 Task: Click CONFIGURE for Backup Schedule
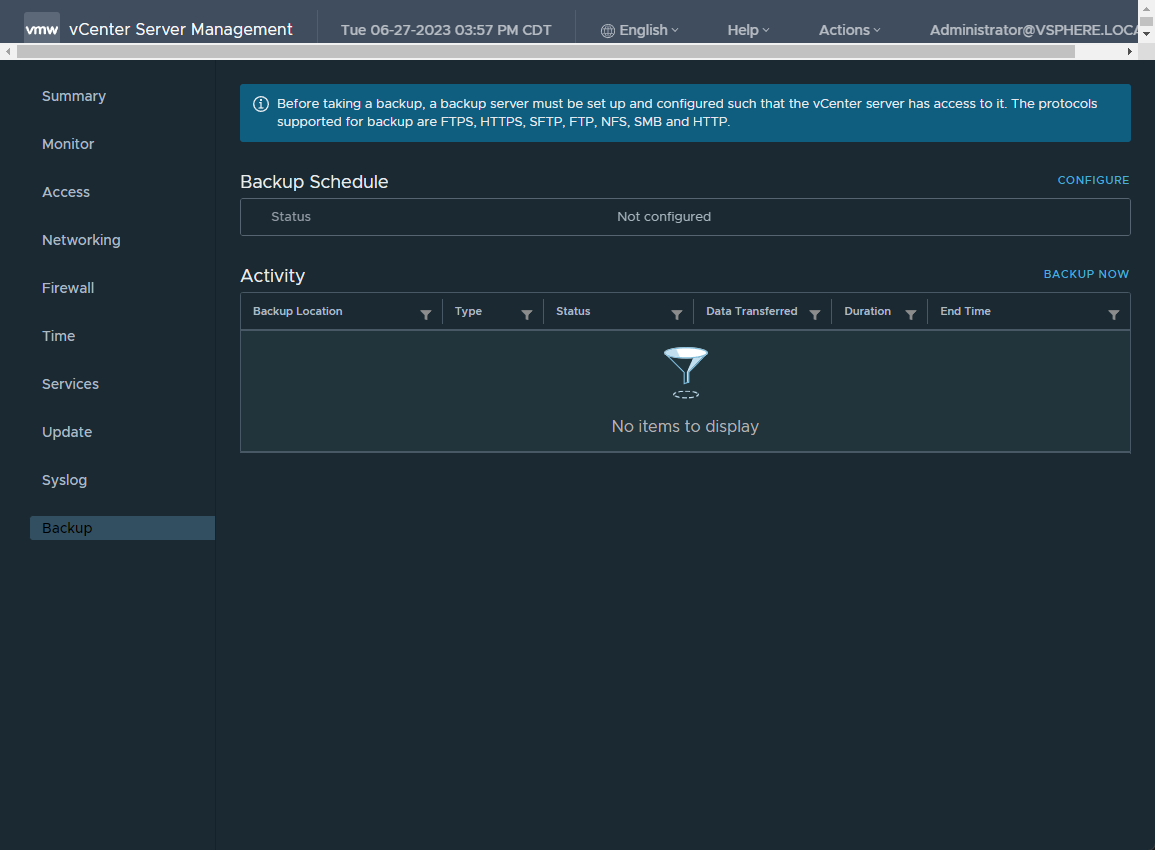pyautogui.click(x=1093, y=180)
